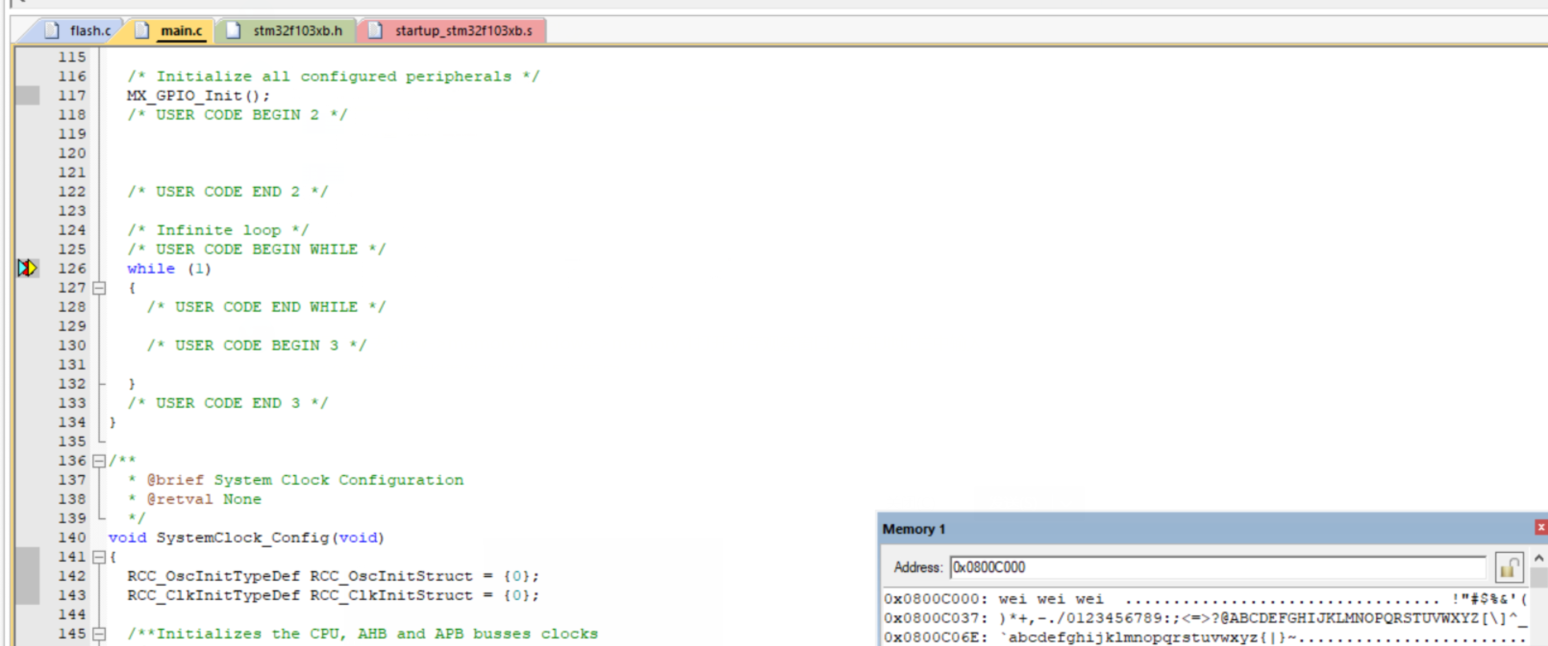Click the 'USER CODE END 3' comment
This screenshot has height=646, width=1548.
tap(227, 403)
